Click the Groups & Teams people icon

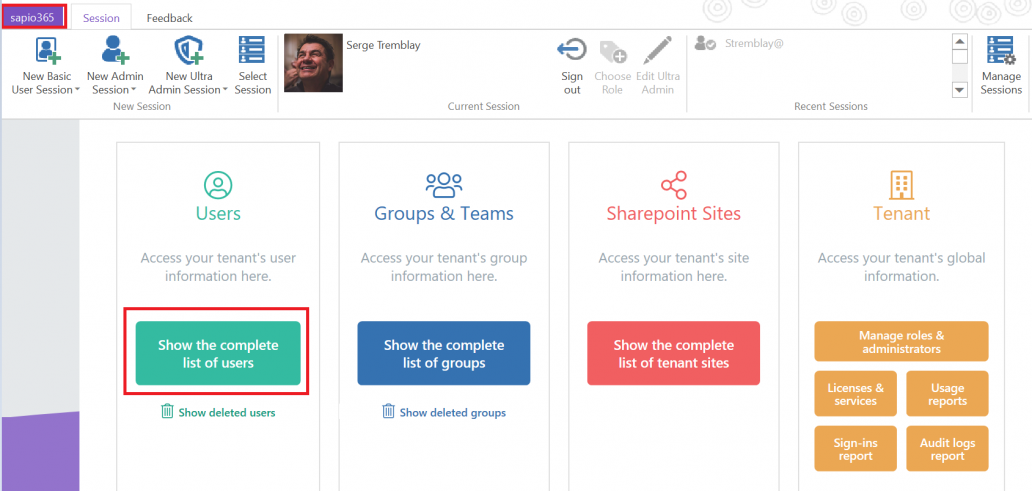click(x=444, y=185)
